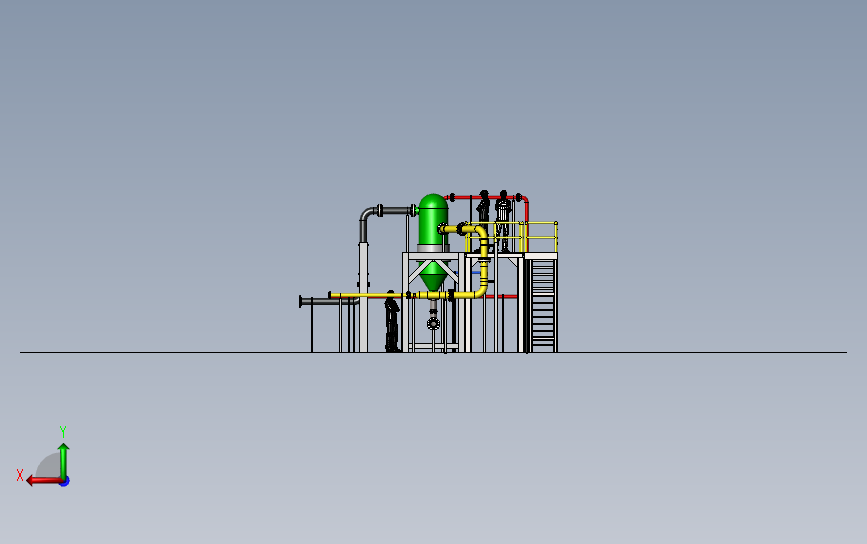The width and height of the screenshot is (867, 544).
Task: Select the yellow handrail on the platform
Action: click(x=511, y=237)
